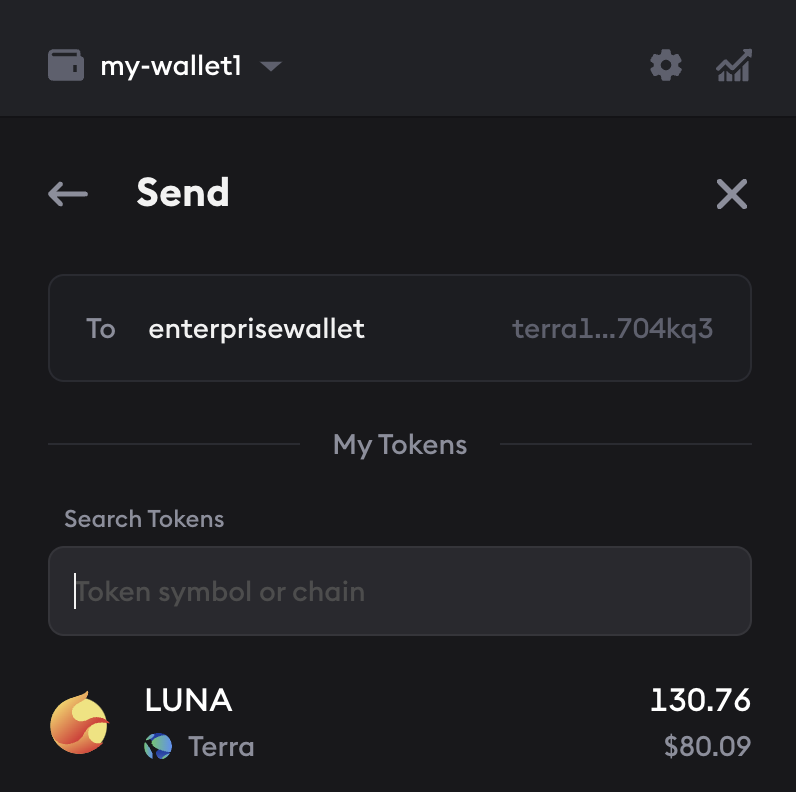Click the Terra chain globe icon
Viewport: 796px width, 792px height.
(158, 747)
